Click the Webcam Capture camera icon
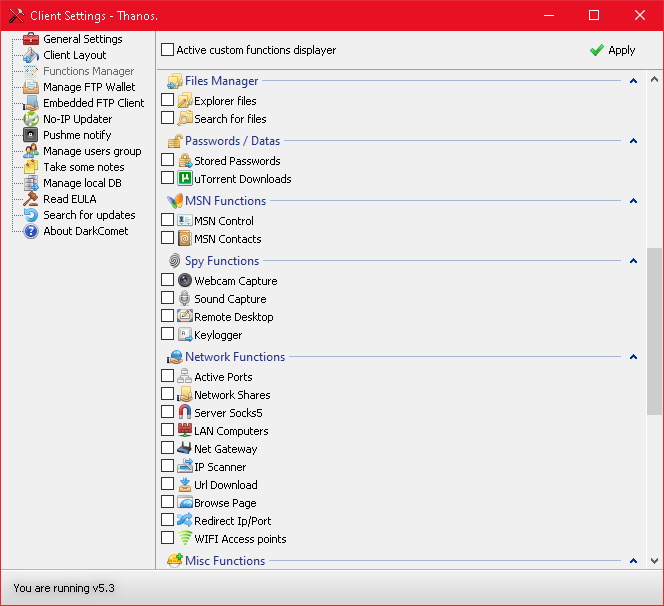Viewport: 664px width, 606px height. (185, 281)
